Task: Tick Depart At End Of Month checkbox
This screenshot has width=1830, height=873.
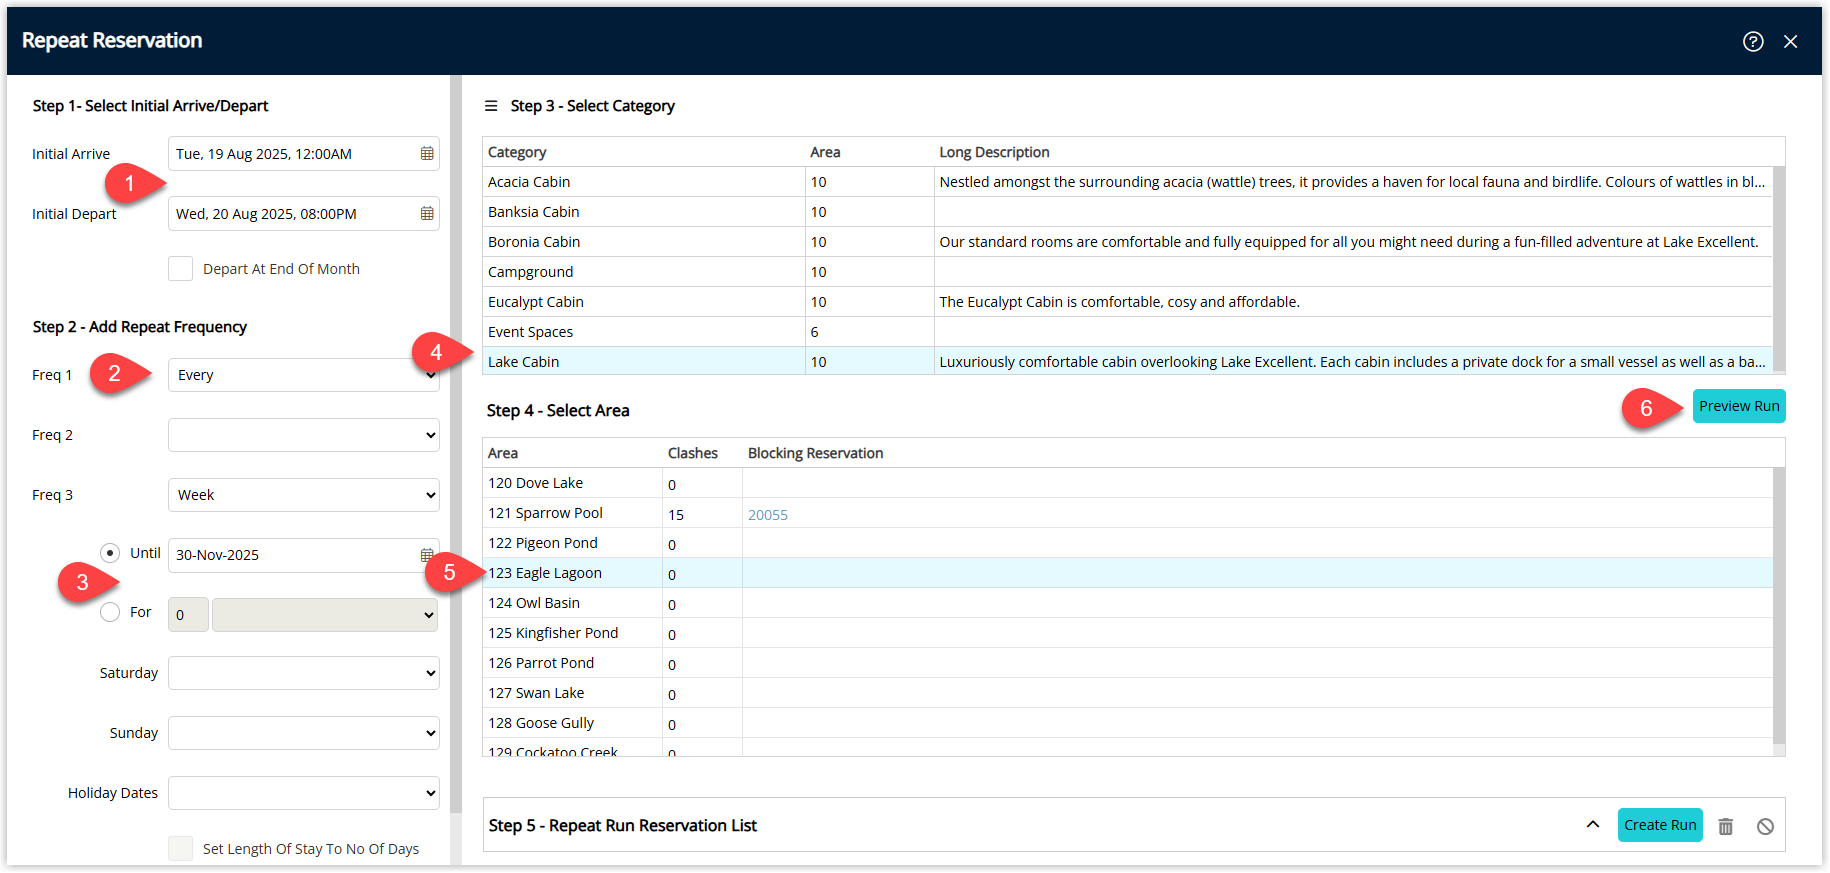Action: (x=180, y=269)
